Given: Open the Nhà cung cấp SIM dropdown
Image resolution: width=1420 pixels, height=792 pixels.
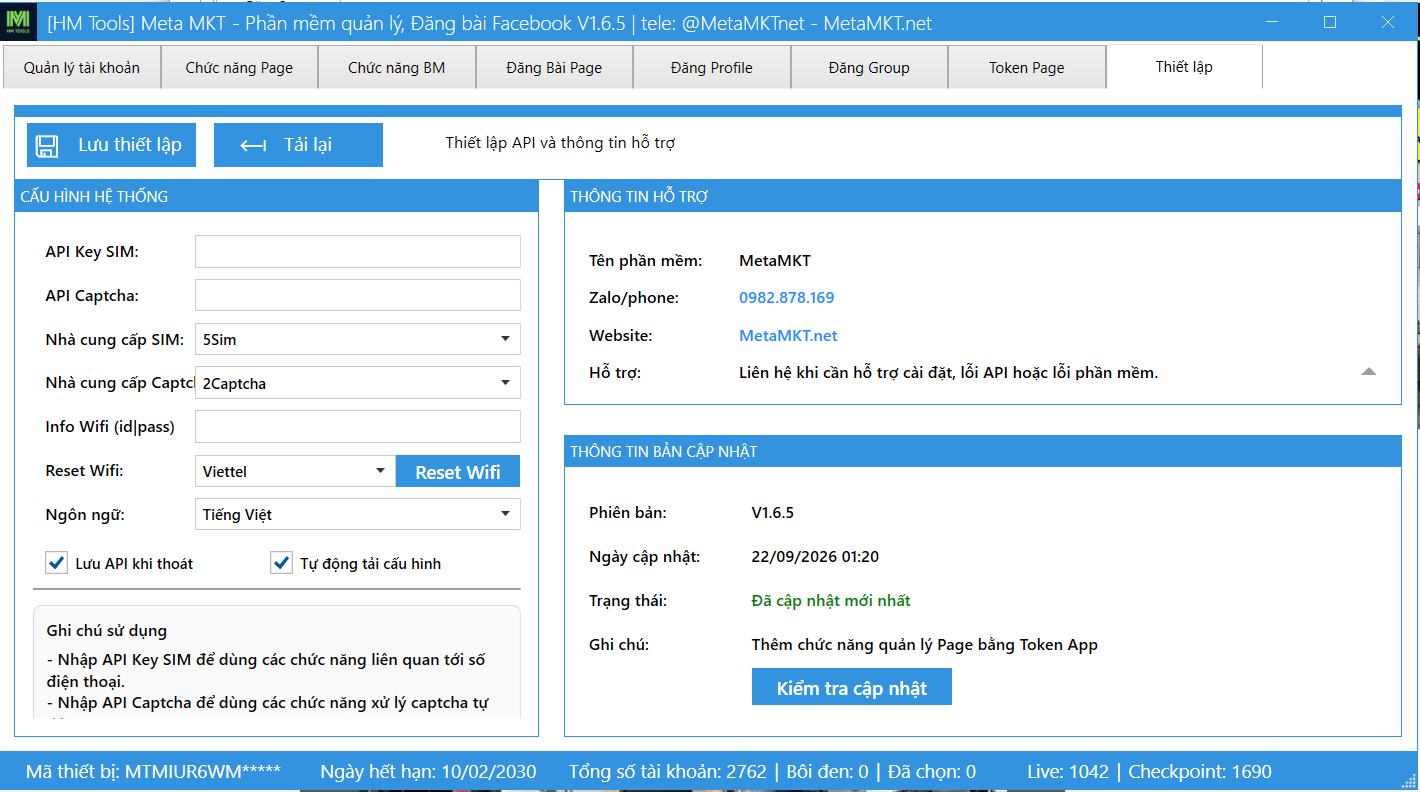Looking at the screenshot, I should point(358,339).
